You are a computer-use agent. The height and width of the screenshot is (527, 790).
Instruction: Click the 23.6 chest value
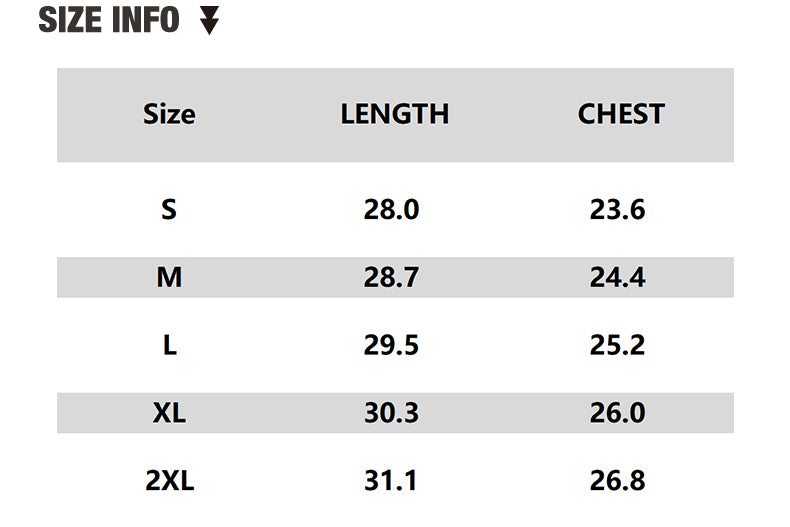(x=617, y=210)
